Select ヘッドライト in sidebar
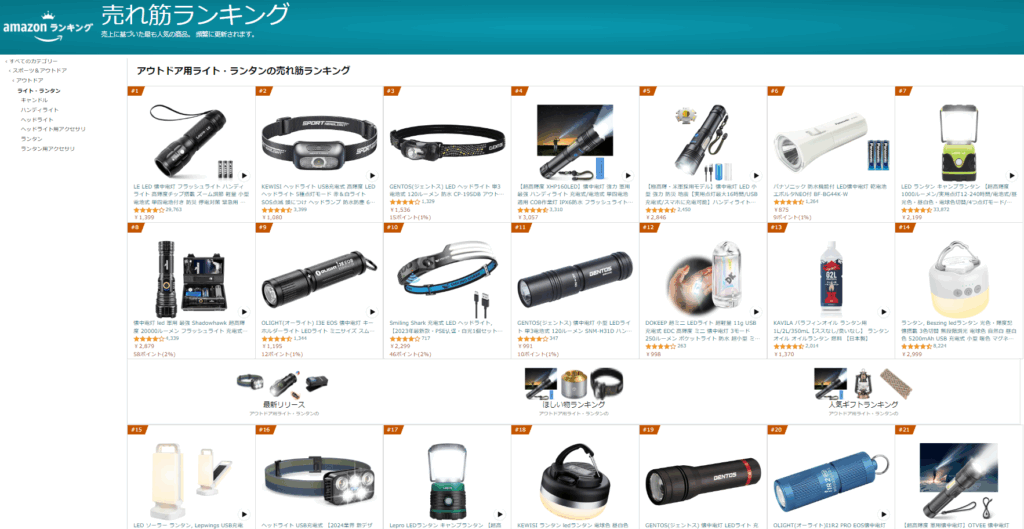 pyautogui.click(x=35, y=120)
